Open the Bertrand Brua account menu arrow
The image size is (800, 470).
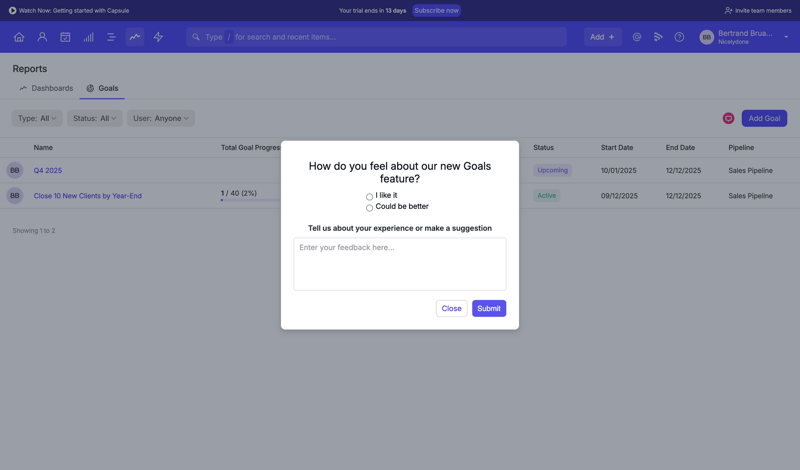point(786,37)
